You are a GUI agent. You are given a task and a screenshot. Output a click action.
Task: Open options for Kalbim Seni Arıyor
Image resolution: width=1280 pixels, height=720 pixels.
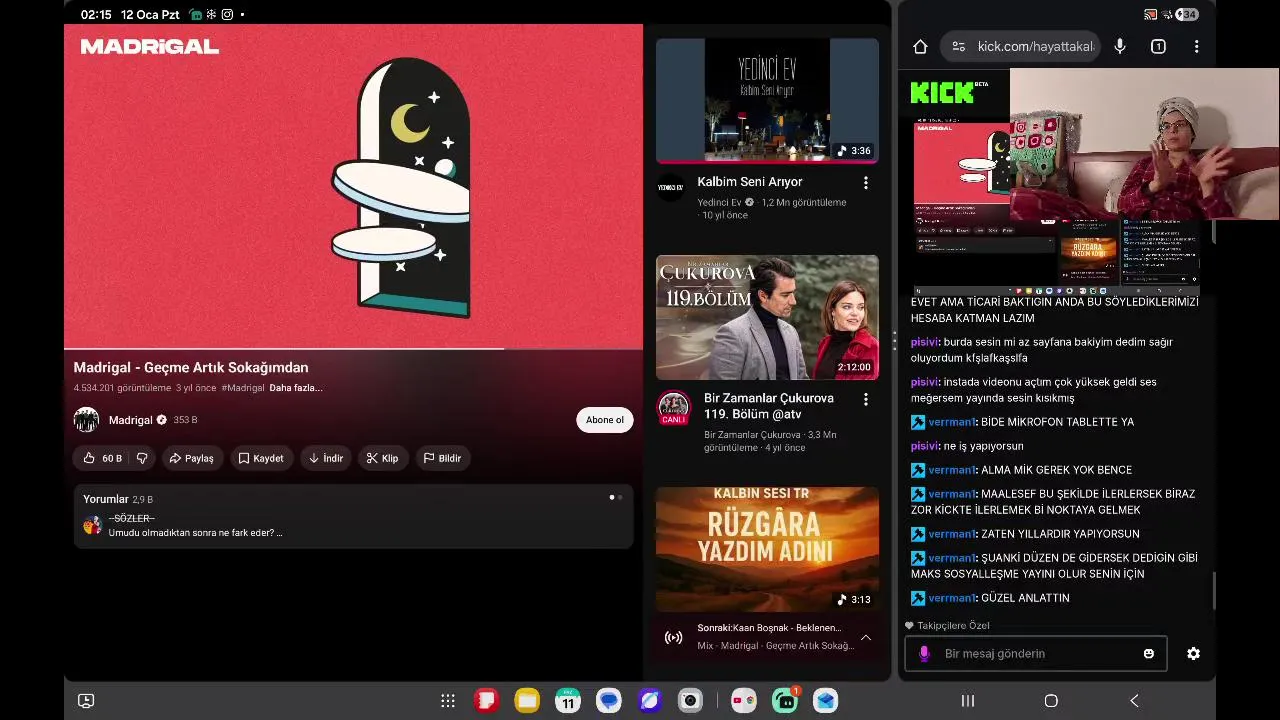866,183
